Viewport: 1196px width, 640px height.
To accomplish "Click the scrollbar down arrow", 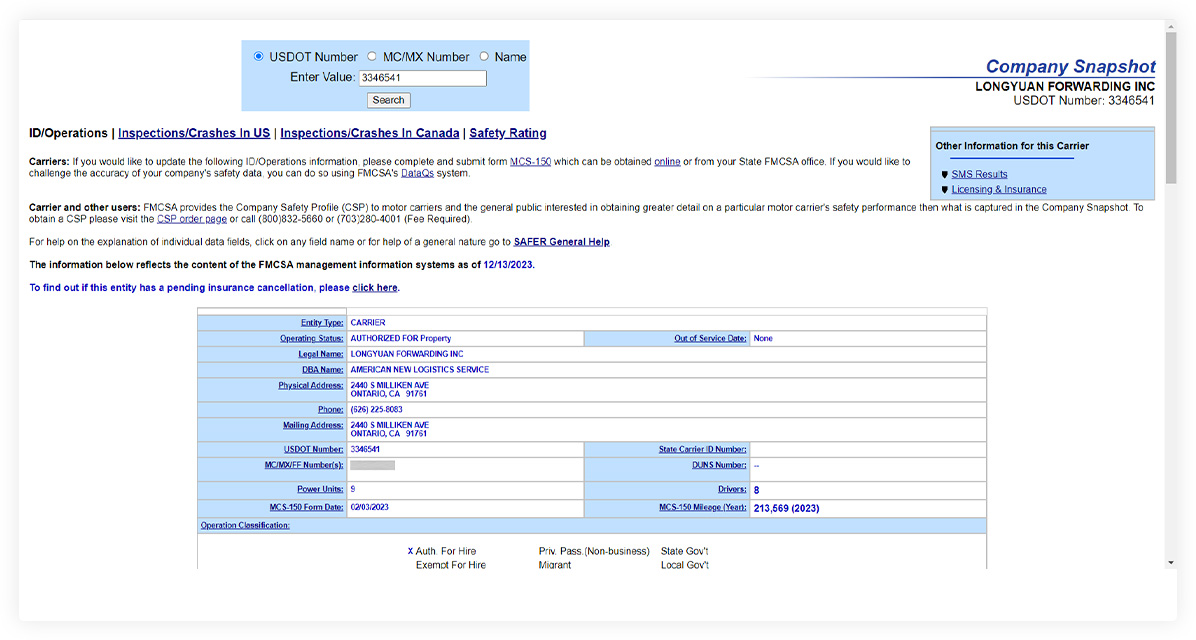I will (x=1171, y=563).
